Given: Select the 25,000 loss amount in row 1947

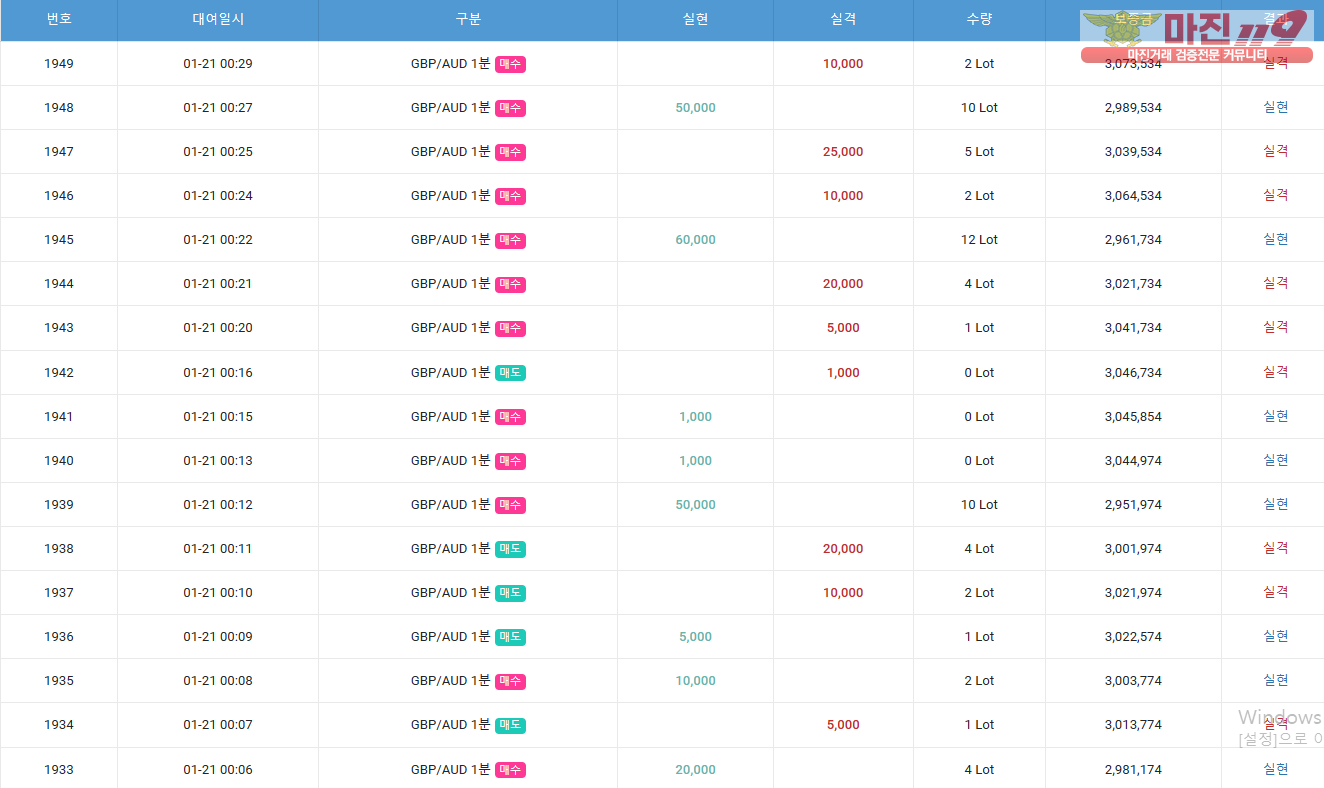Looking at the screenshot, I should pyautogui.click(x=843, y=152).
